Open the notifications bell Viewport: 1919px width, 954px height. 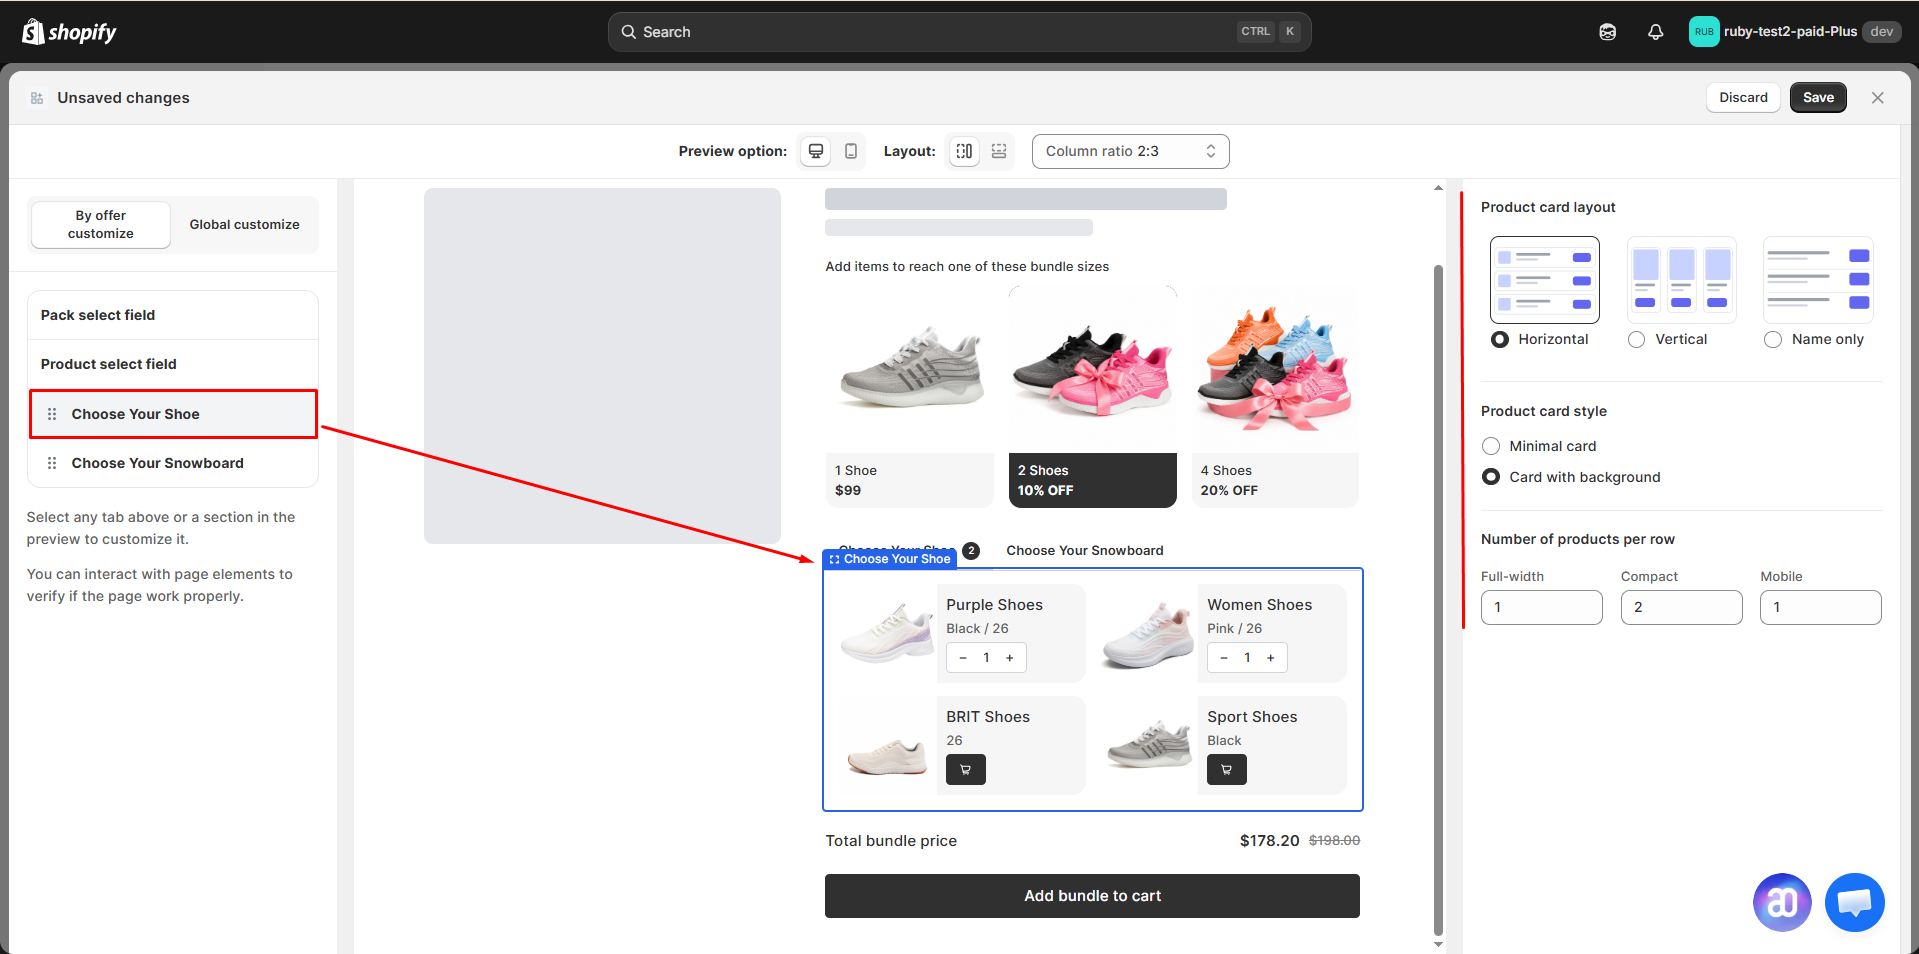point(1656,32)
